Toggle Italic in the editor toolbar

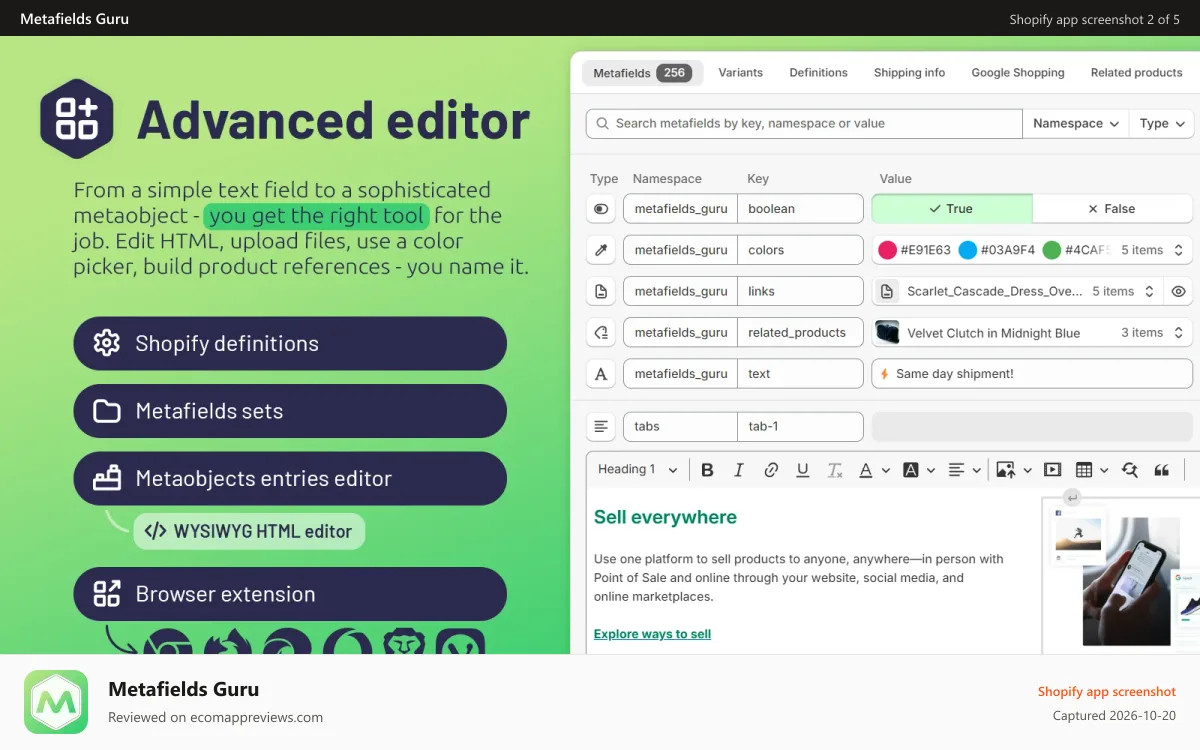[739, 470]
